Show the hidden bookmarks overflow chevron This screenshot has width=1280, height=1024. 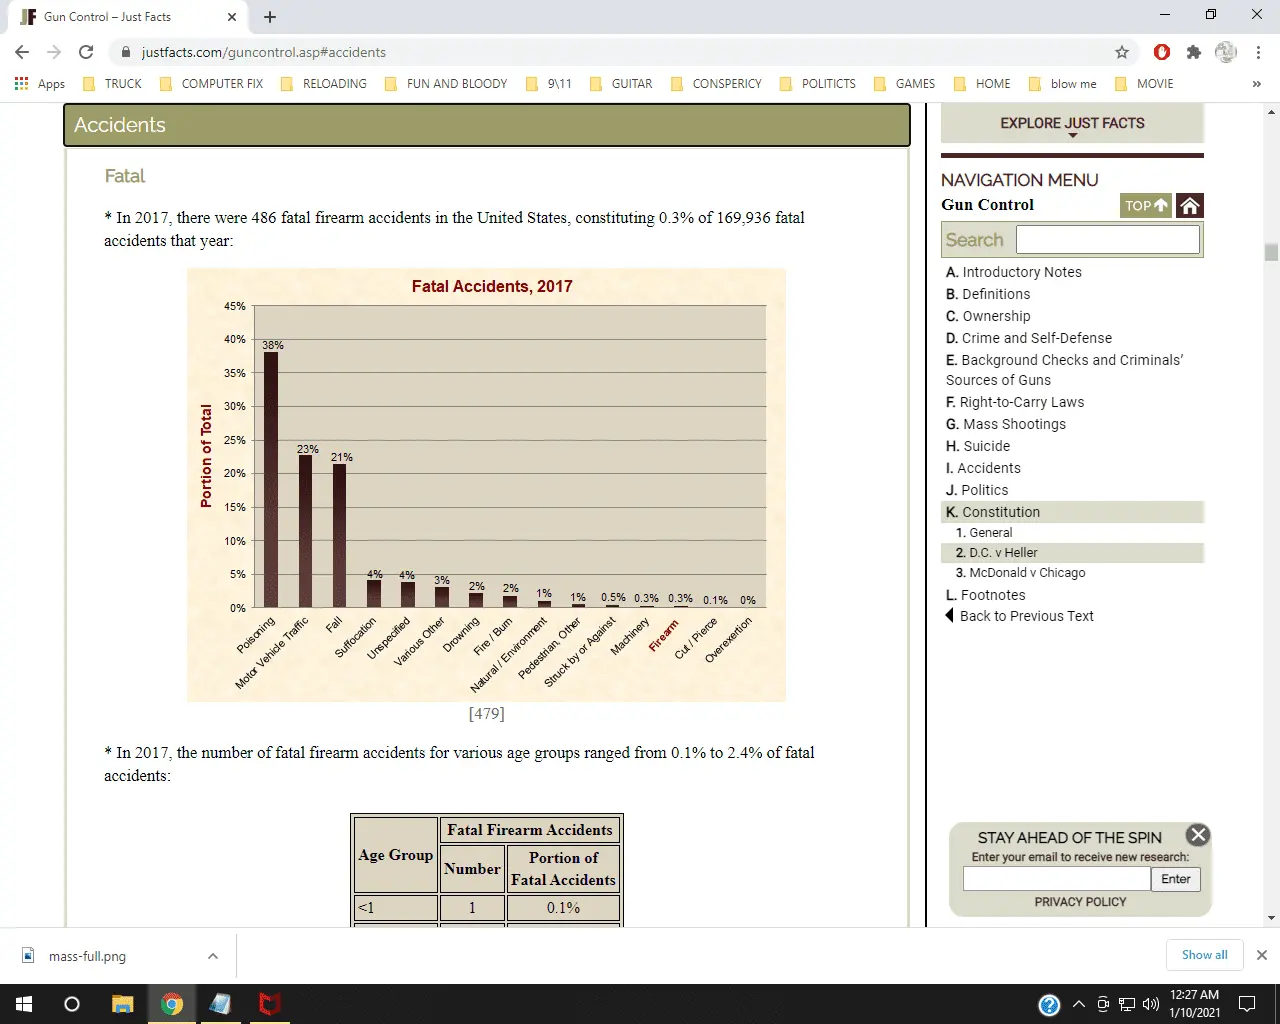point(1256,84)
